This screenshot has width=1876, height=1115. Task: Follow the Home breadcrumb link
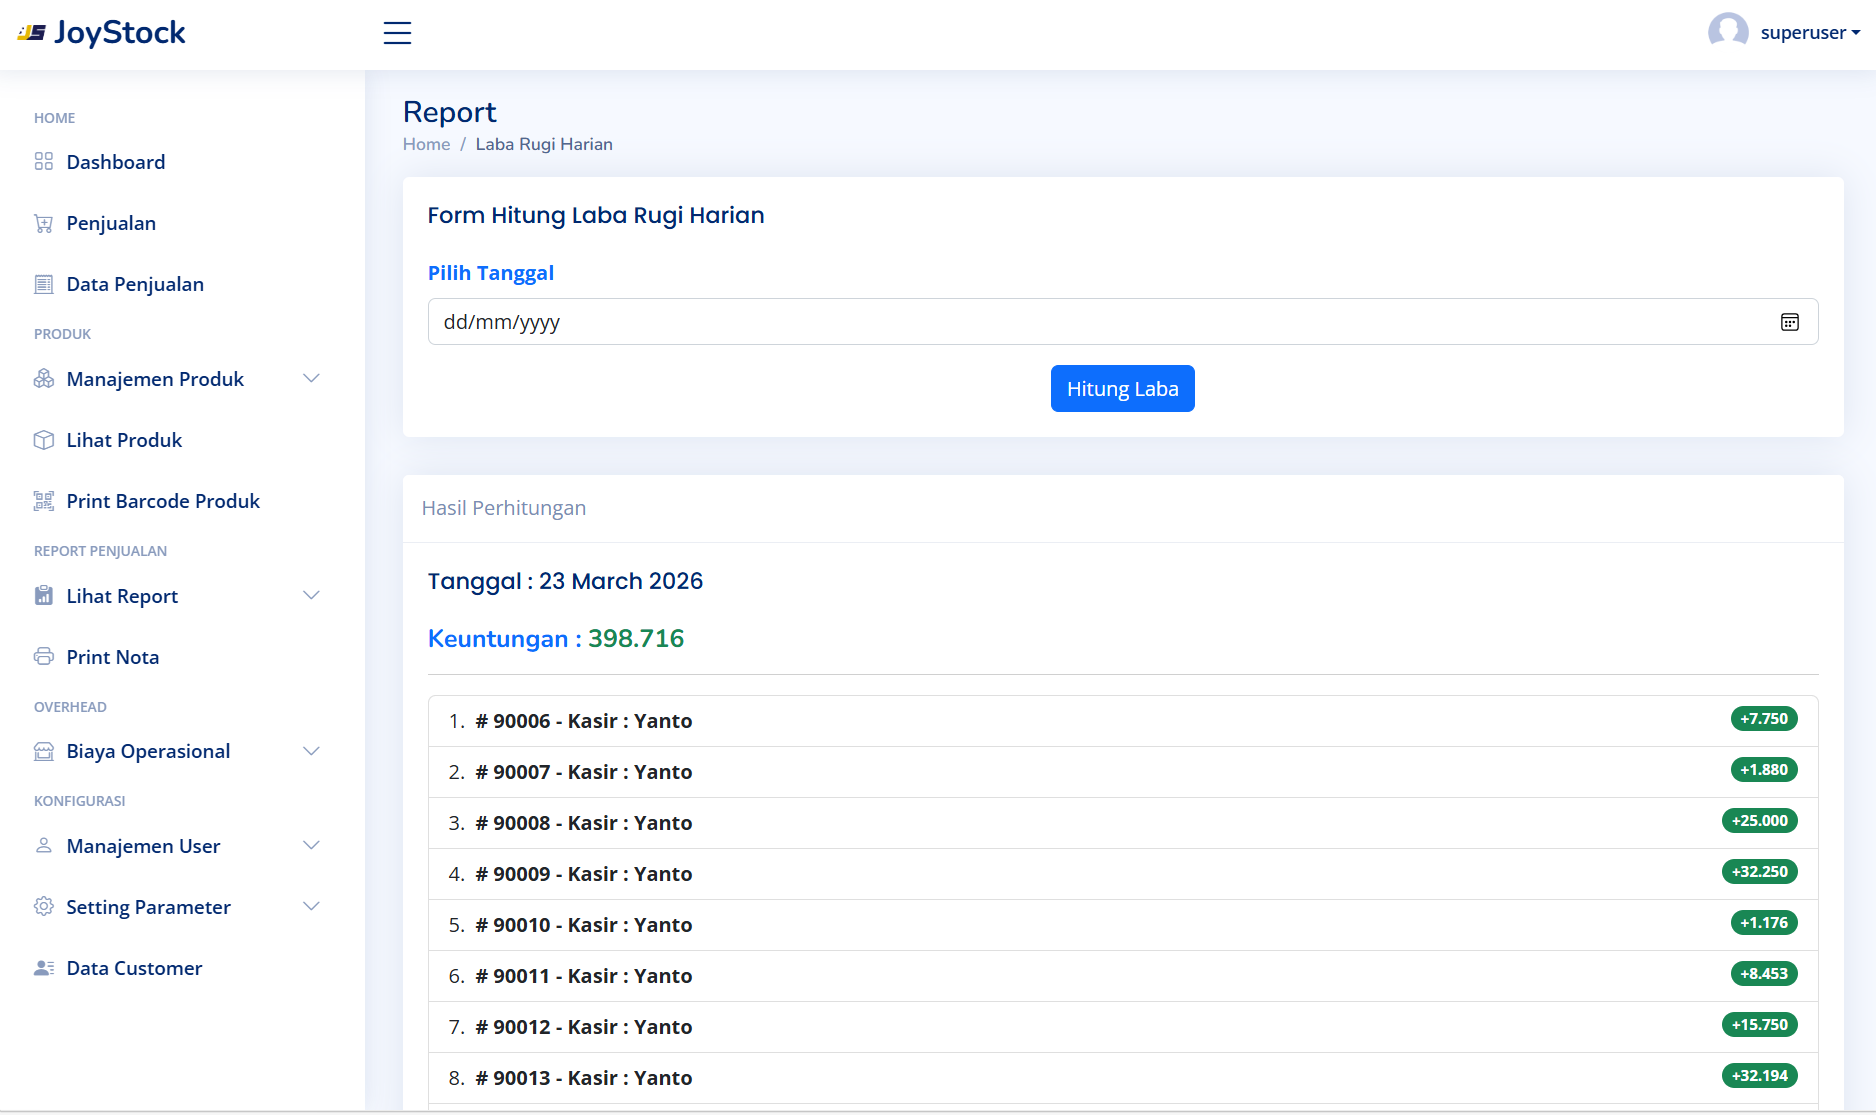427,144
